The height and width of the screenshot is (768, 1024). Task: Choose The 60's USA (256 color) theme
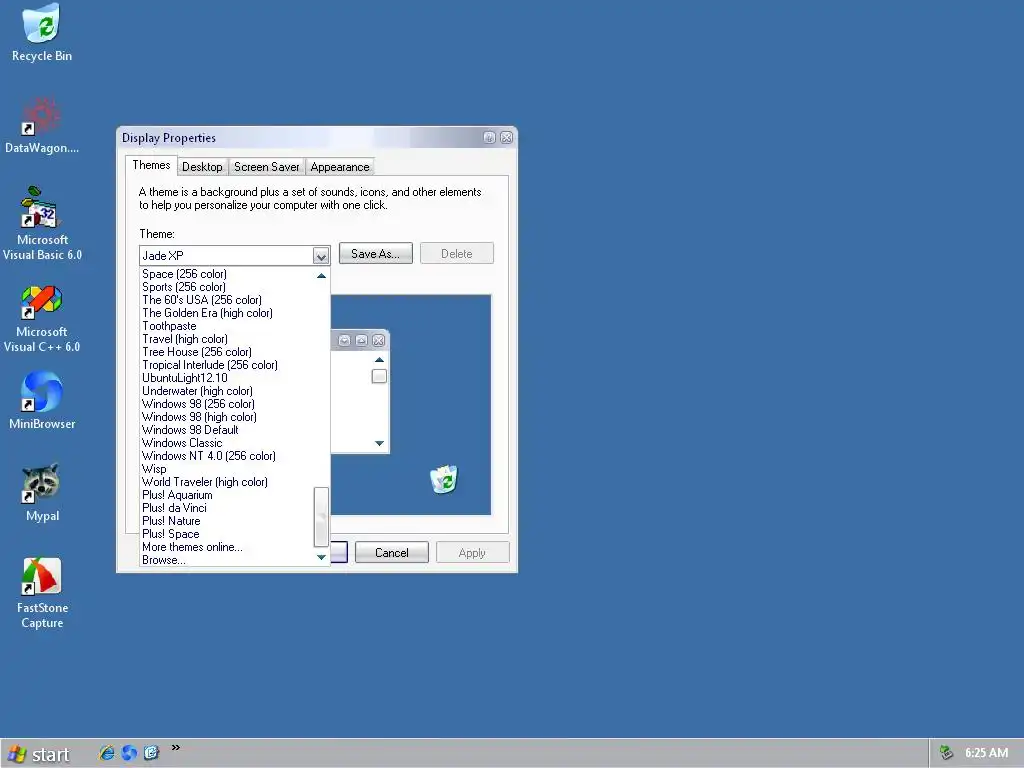point(227,300)
